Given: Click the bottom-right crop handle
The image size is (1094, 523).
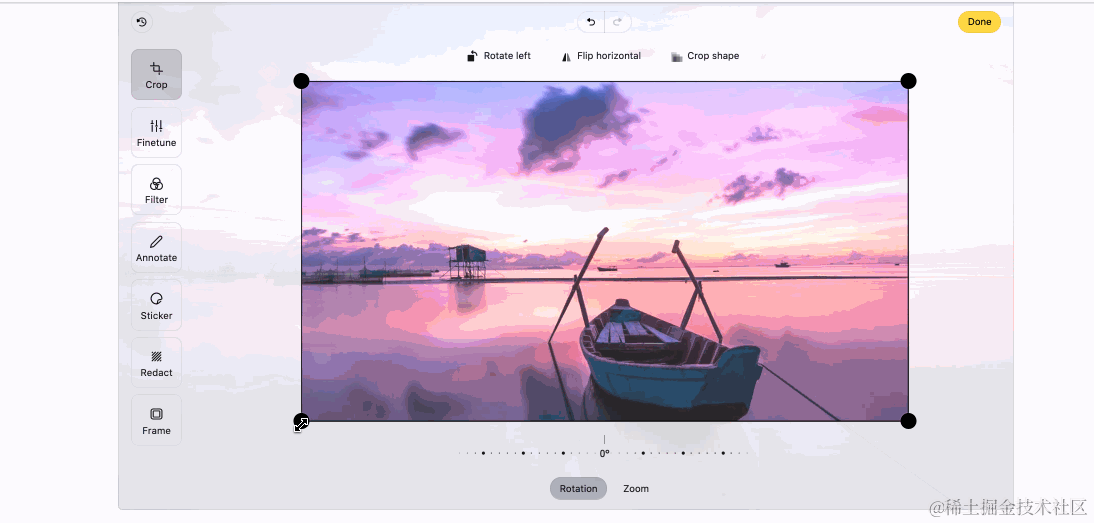Looking at the screenshot, I should click(908, 421).
